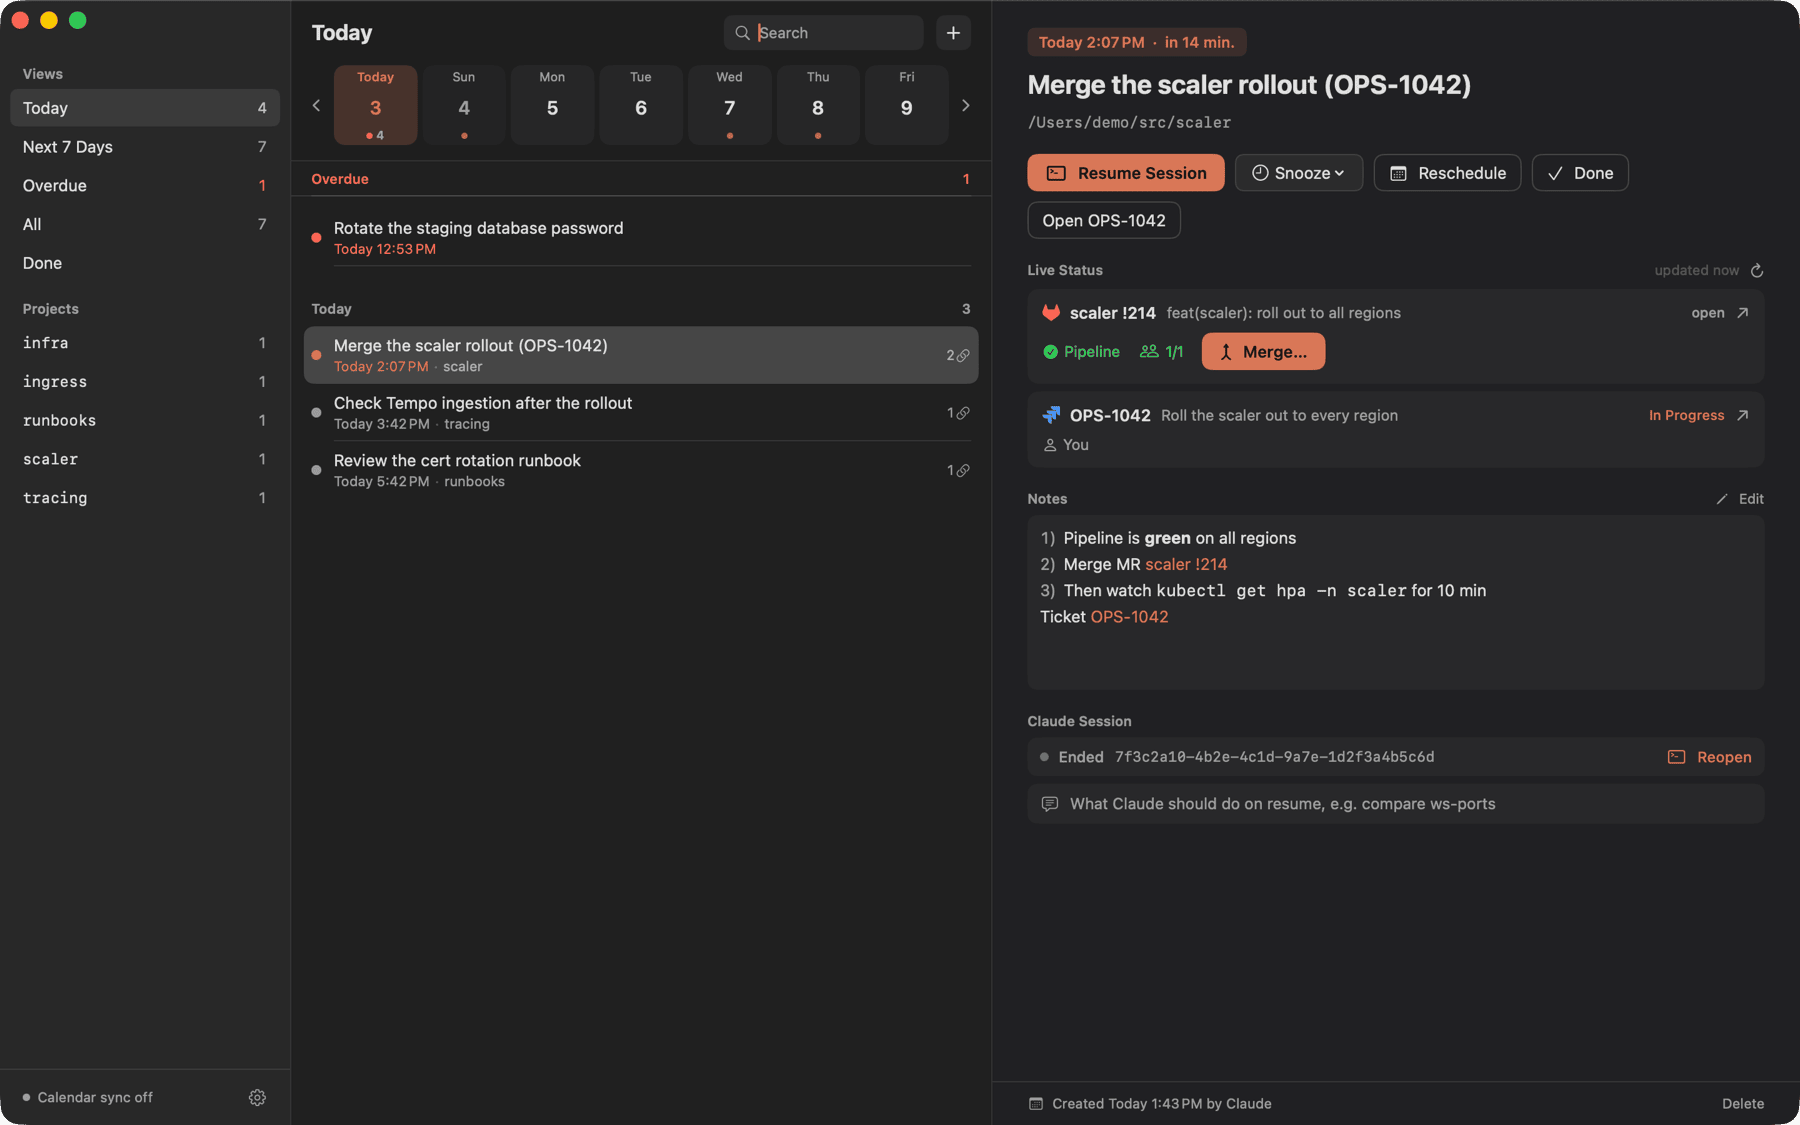
Task: Delete this task
Action: pyautogui.click(x=1743, y=1104)
